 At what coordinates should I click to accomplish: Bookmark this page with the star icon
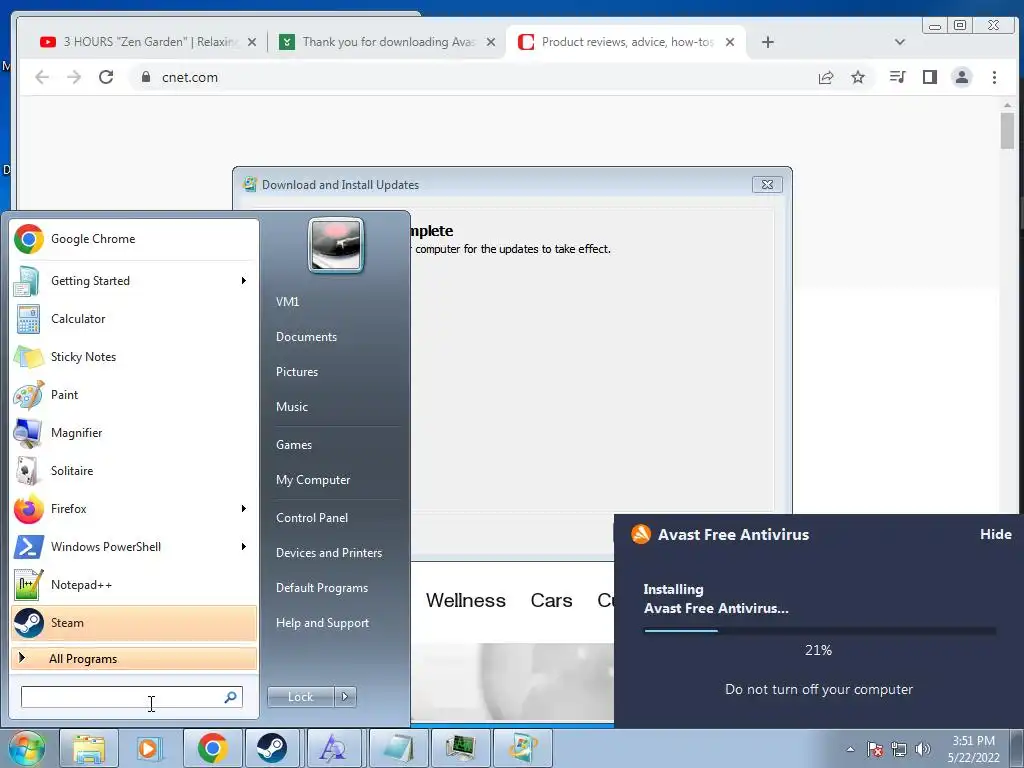[x=858, y=77]
